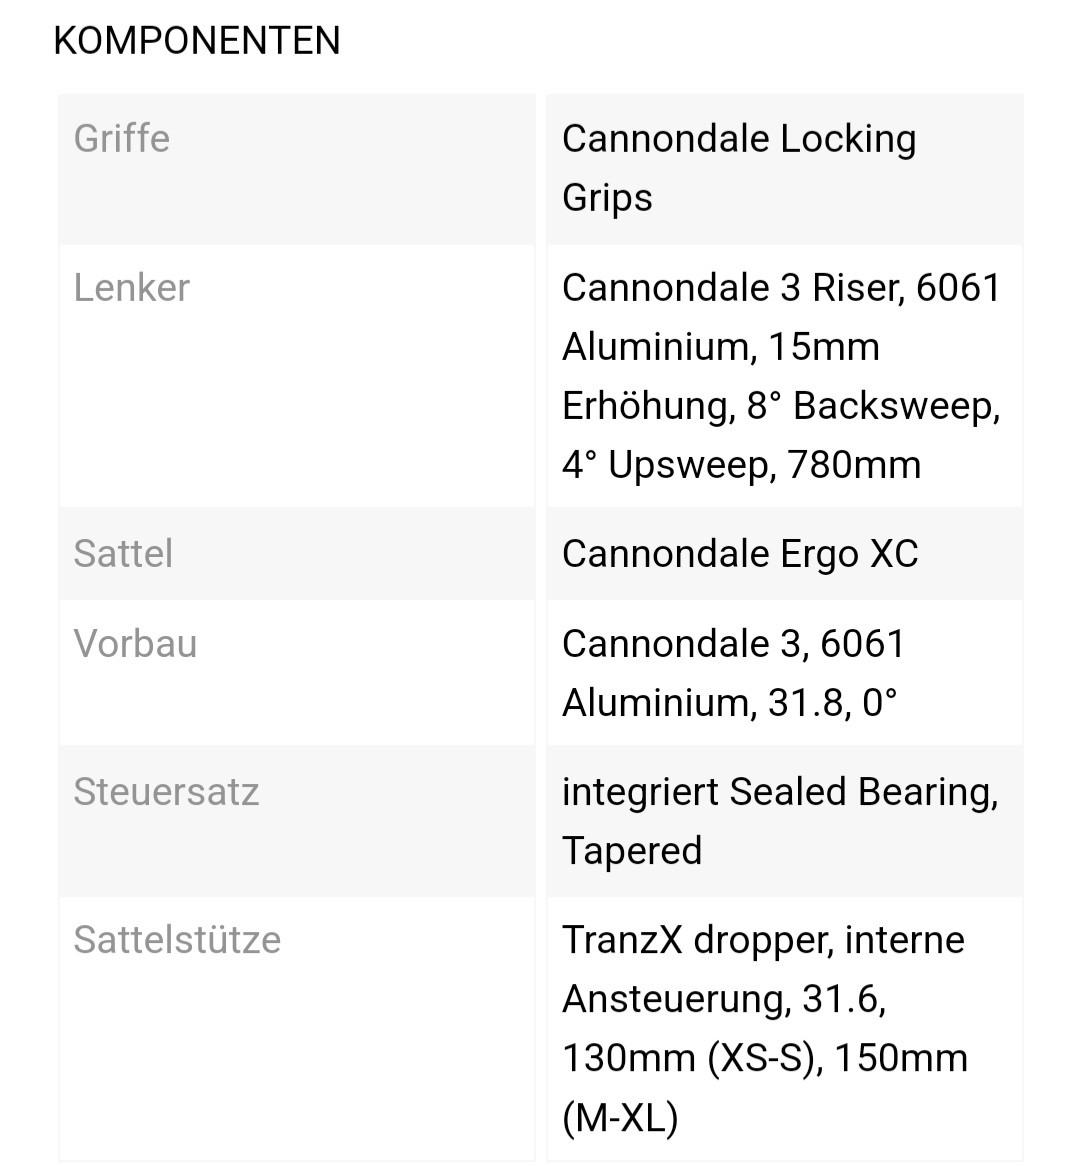The height and width of the screenshot is (1166, 1080).
Task: Select the word Tapered
Action: (x=632, y=850)
